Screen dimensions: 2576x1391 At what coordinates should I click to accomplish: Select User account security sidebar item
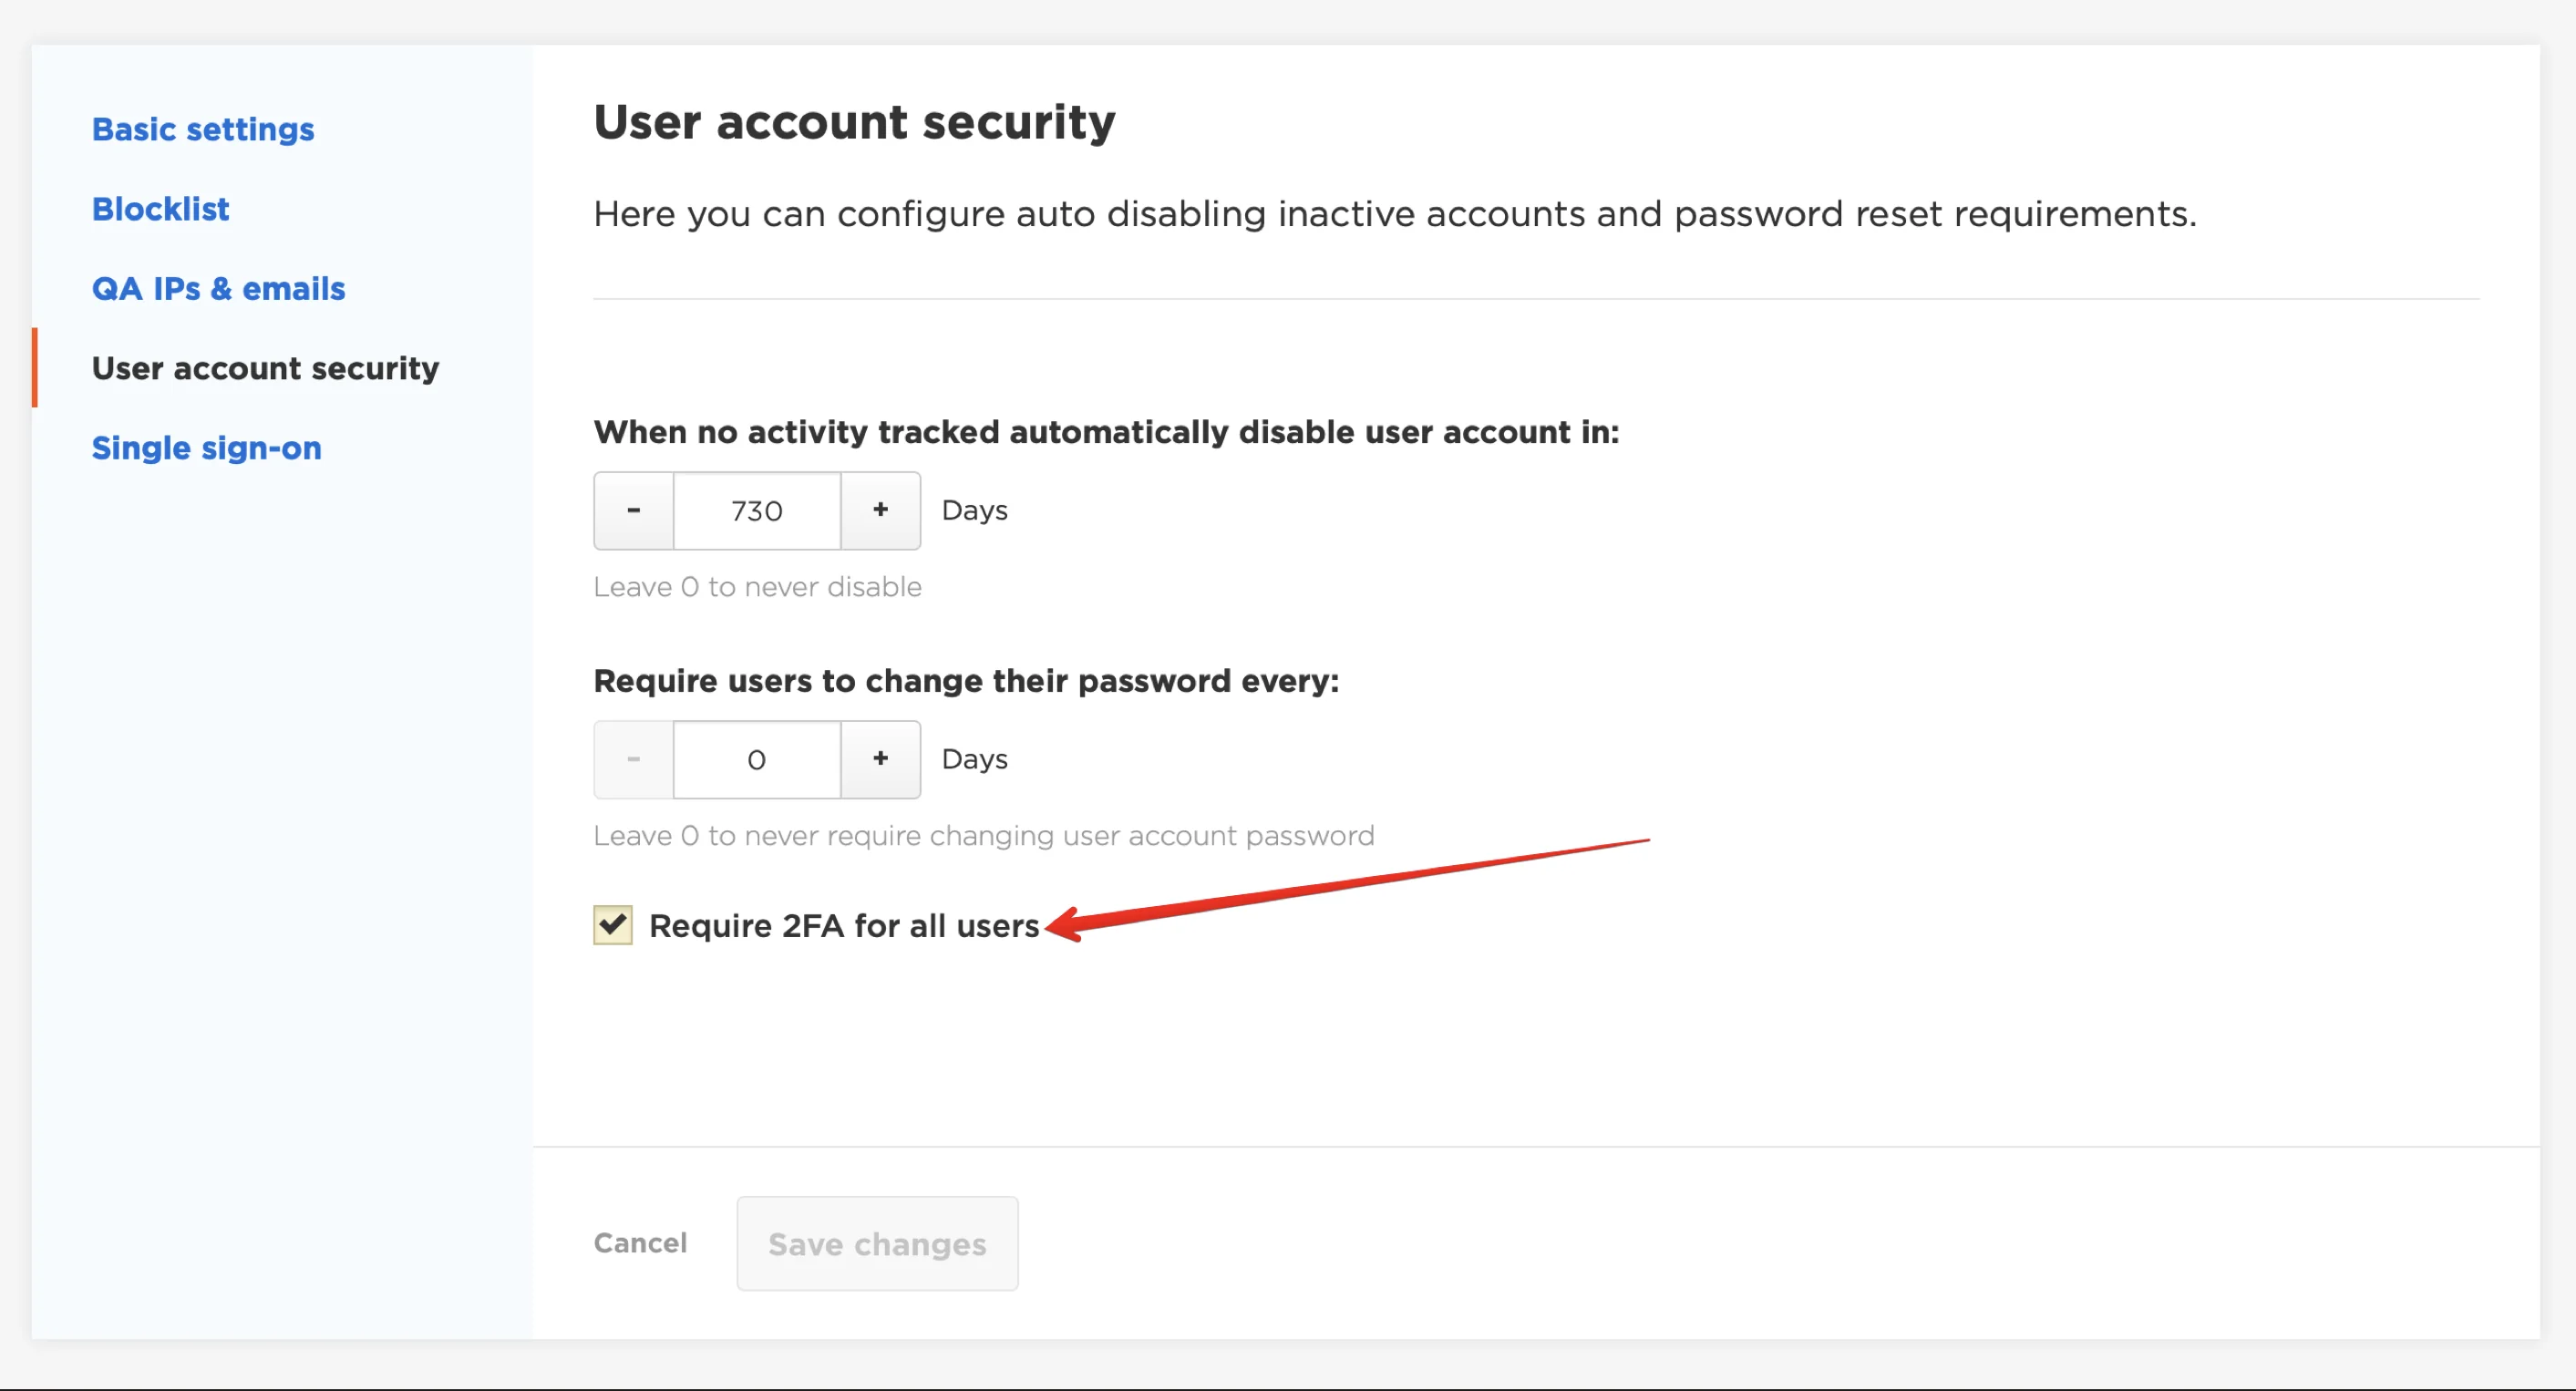(x=265, y=368)
